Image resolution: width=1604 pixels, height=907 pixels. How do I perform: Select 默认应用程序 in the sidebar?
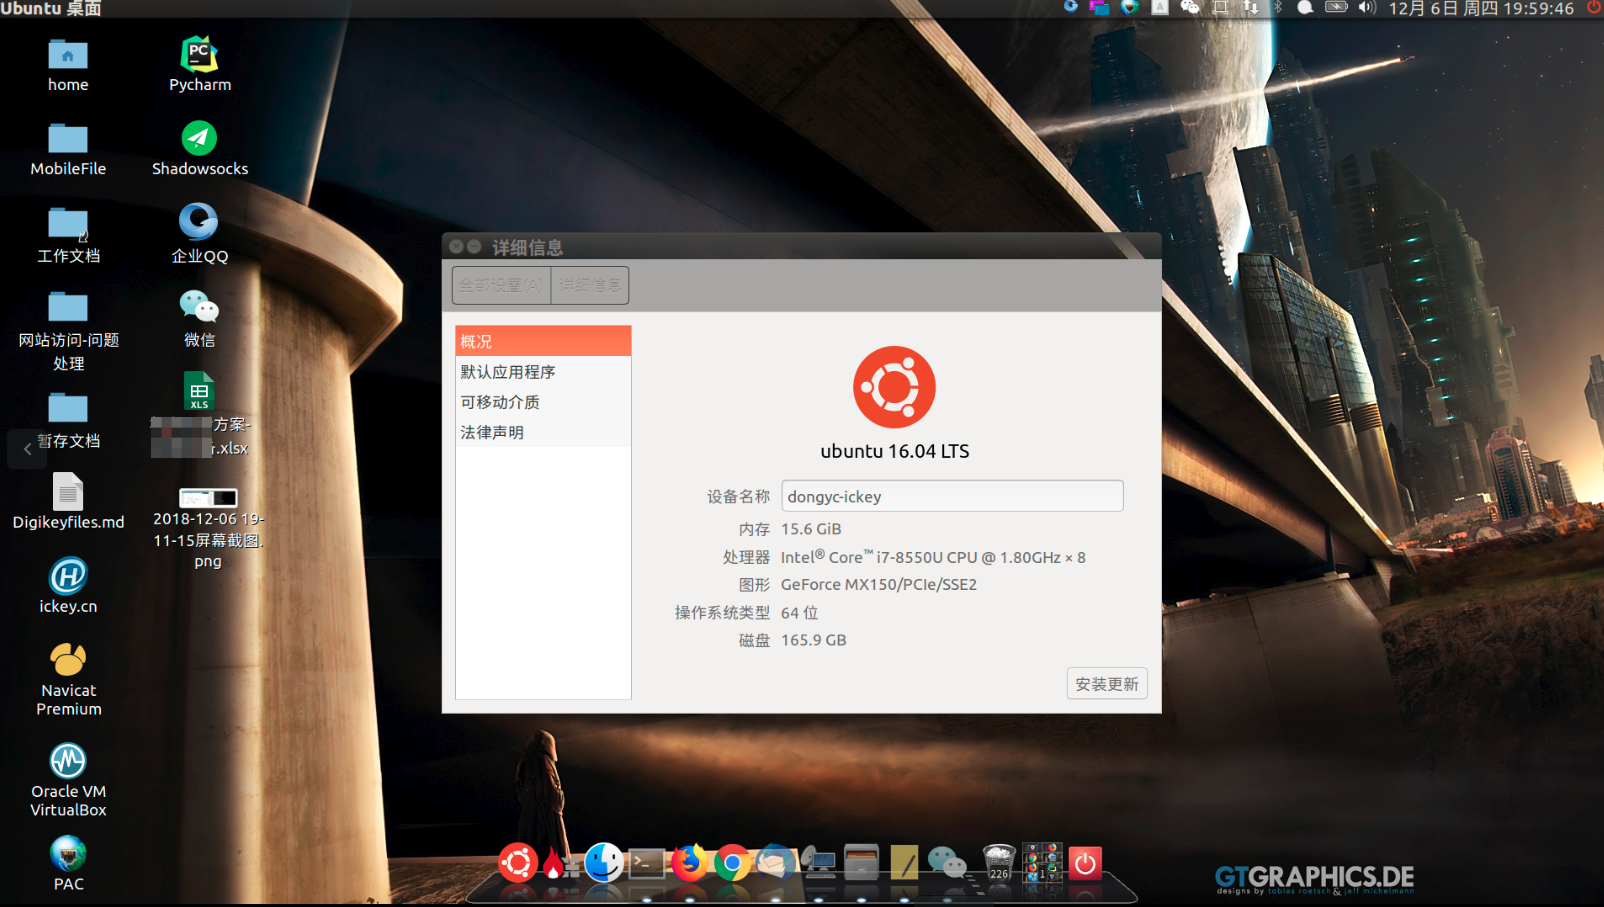543,371
